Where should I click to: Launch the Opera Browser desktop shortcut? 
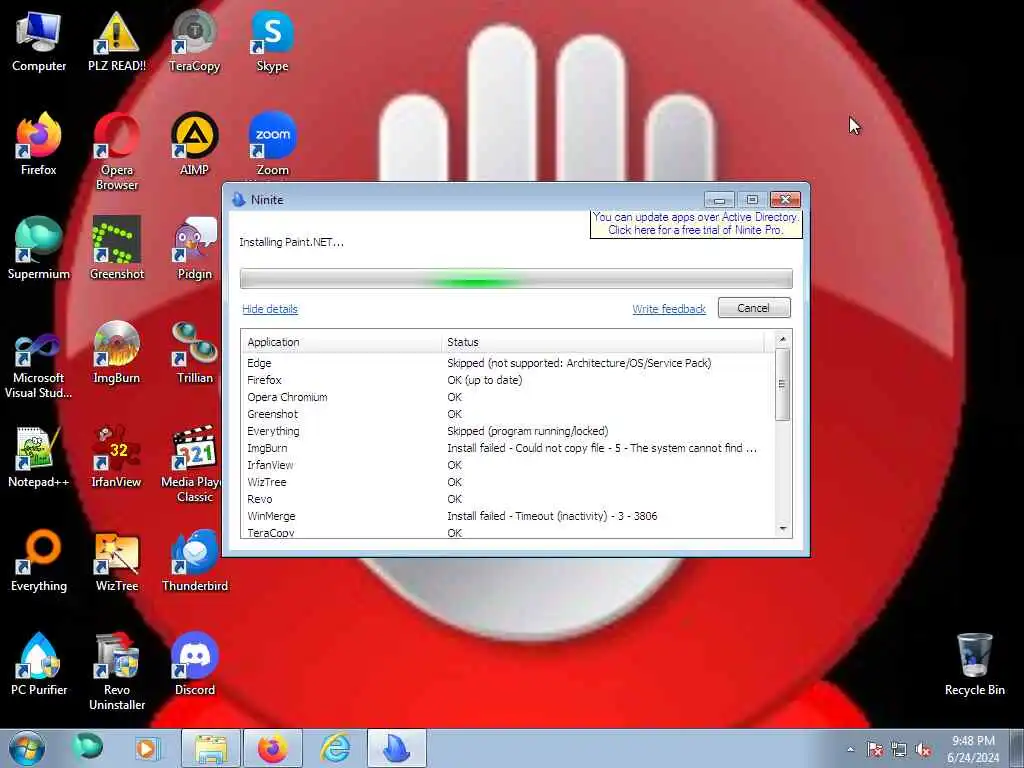[116, 152]
